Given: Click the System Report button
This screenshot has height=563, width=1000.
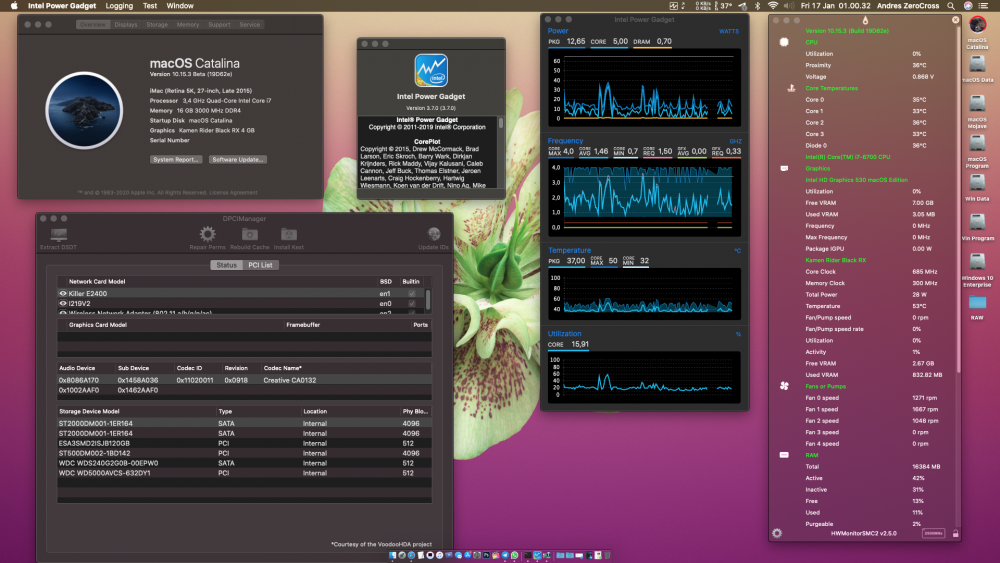Looking at the screenshot, I should (x=176, y=159).
